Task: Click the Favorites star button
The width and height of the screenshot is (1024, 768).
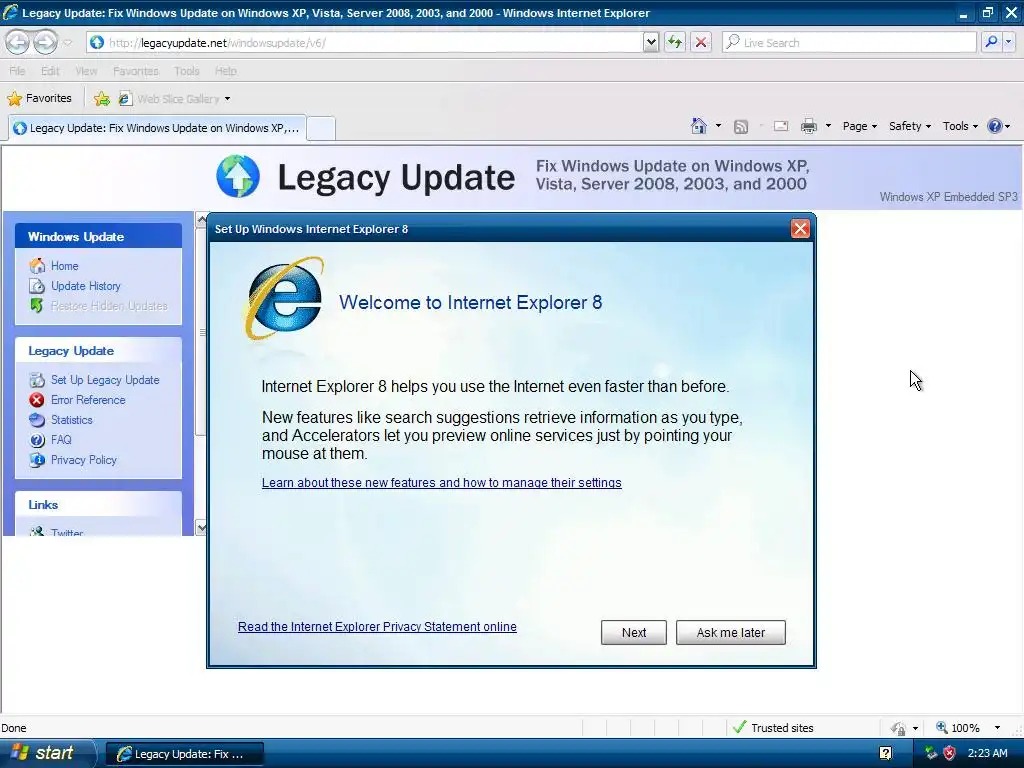Action: click(39, 99)
